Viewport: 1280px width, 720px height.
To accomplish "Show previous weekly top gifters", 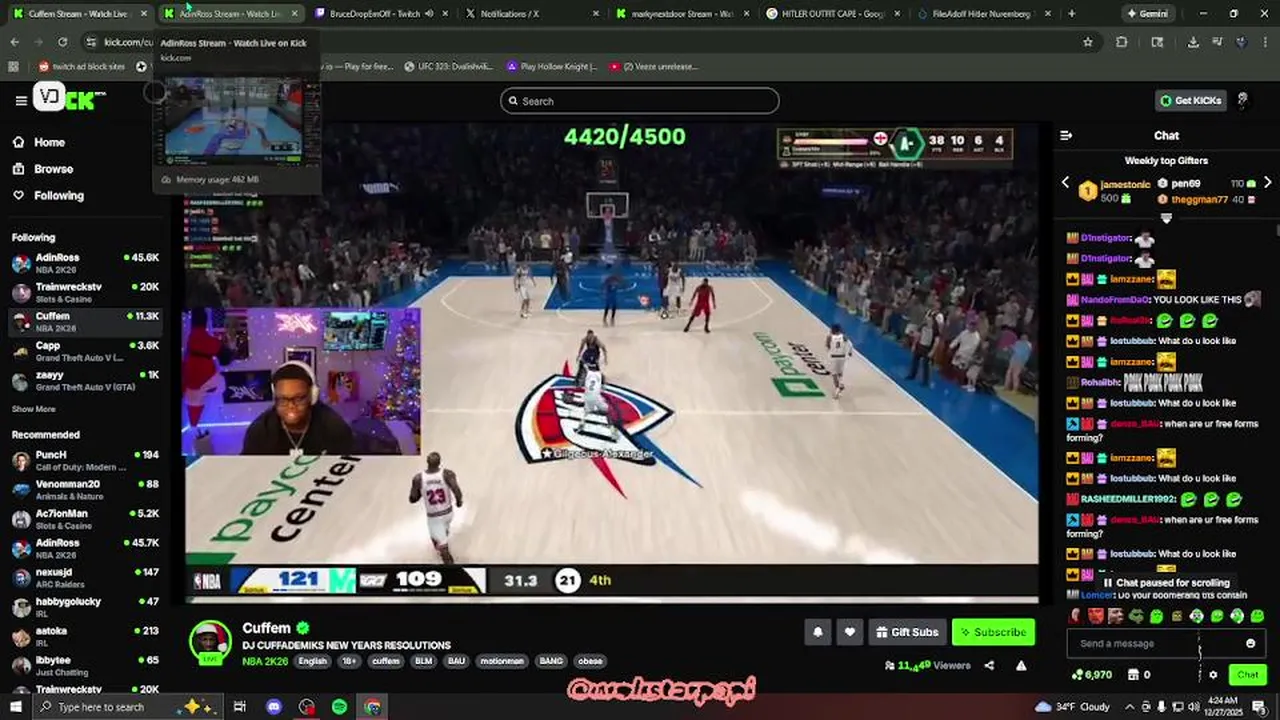I will pos(1065,183).
